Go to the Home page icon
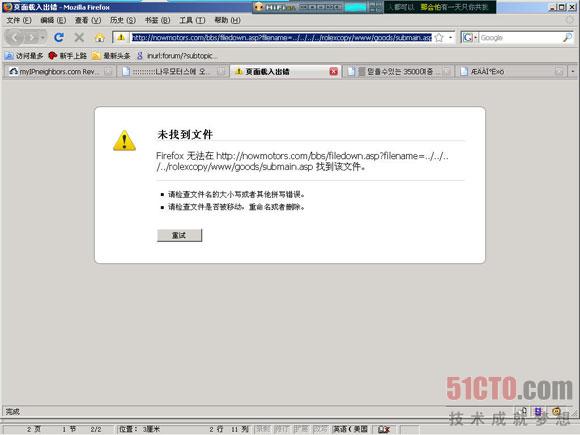 (x=100, y=37)
